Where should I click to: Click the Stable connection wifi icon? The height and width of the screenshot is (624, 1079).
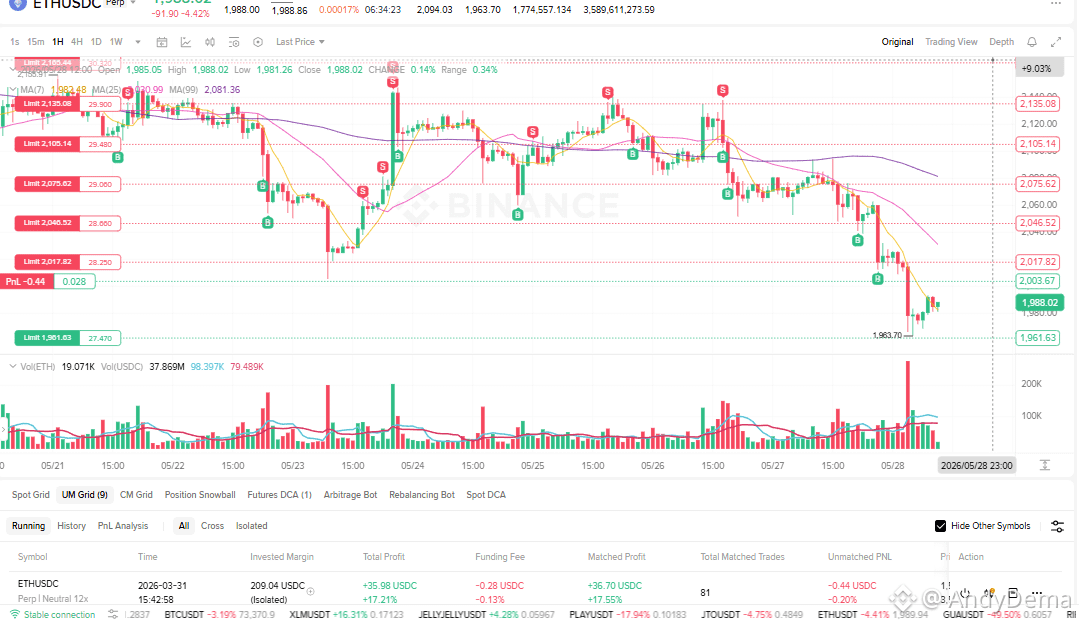coord(14,614)
